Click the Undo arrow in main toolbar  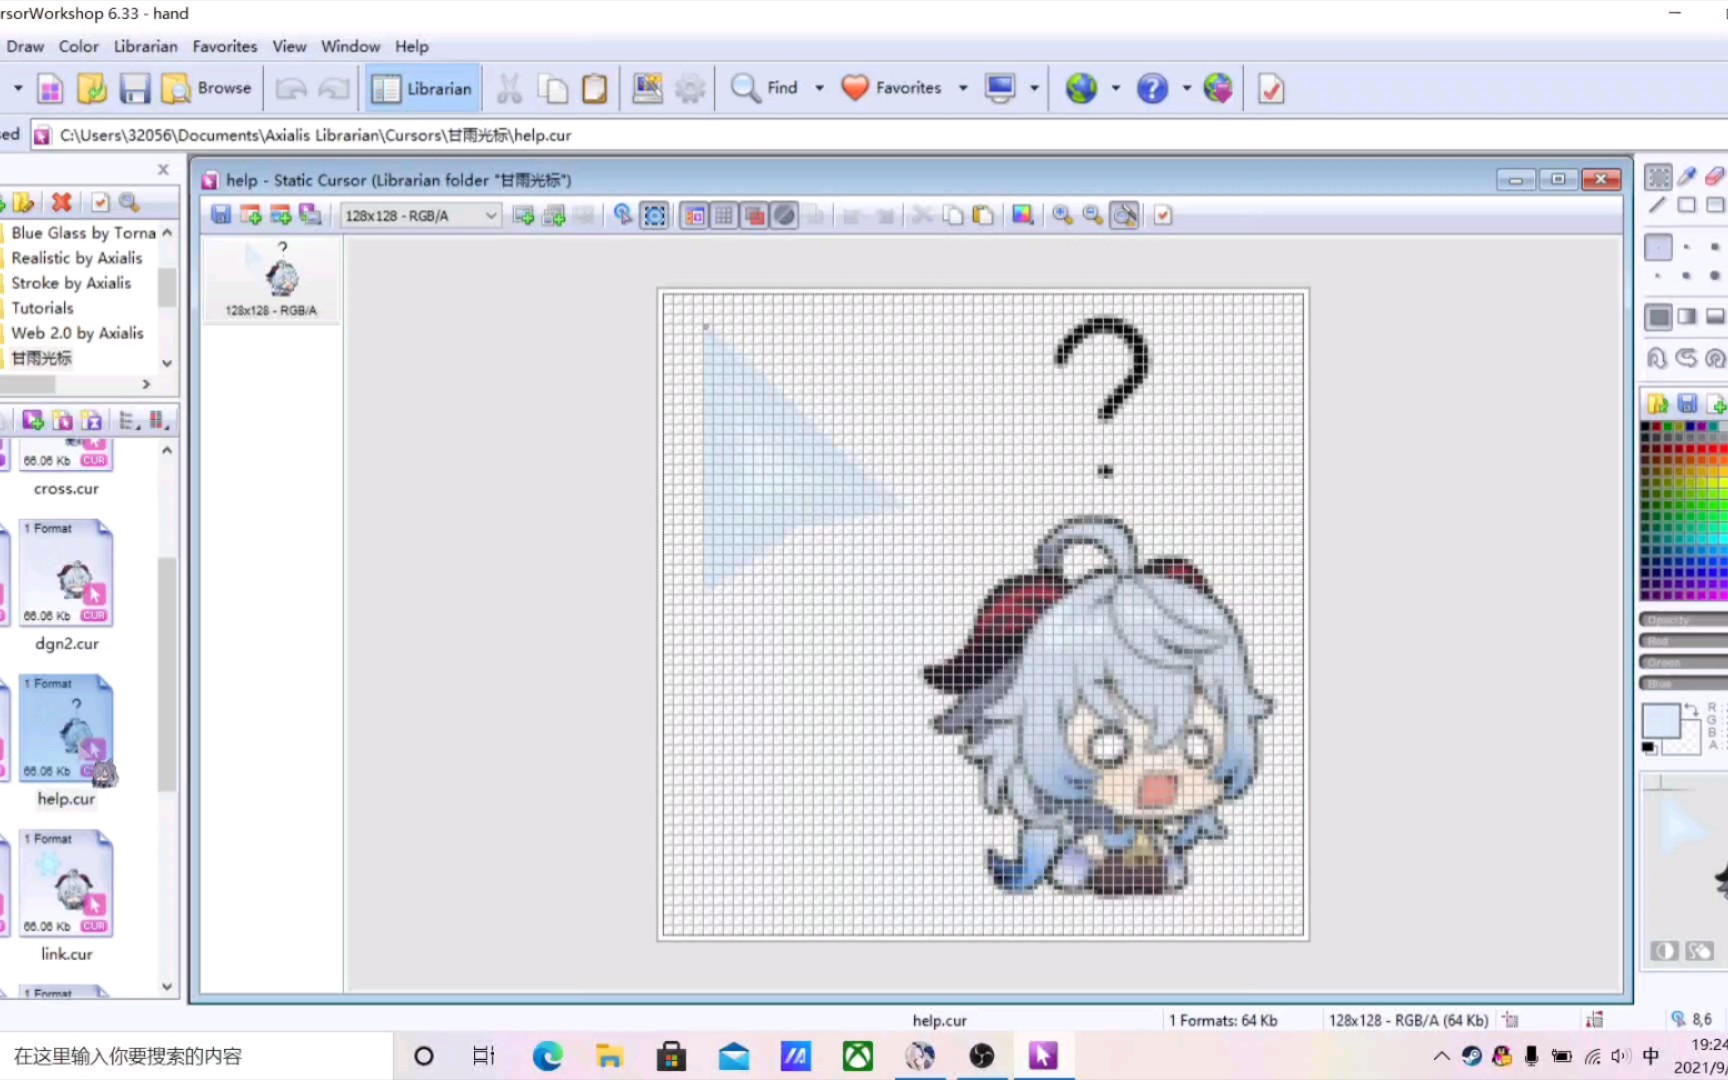point(291,89)
